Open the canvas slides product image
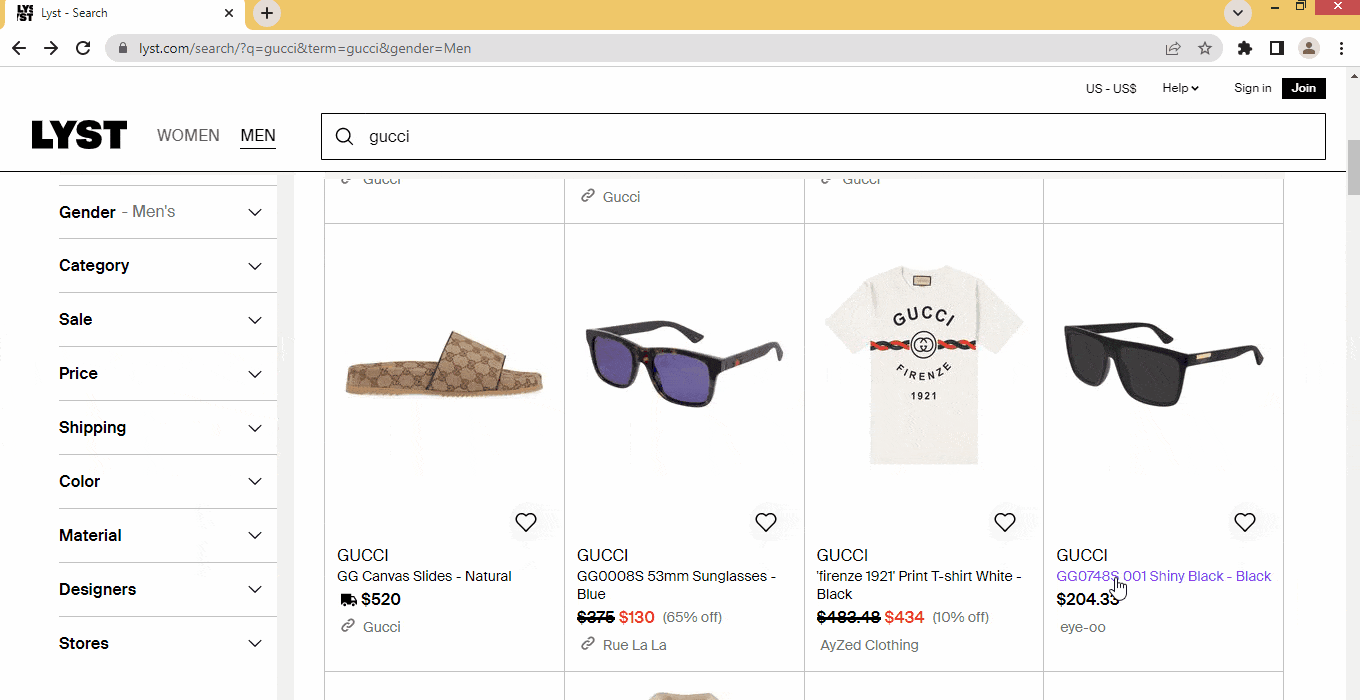 (x=444, y=366)
